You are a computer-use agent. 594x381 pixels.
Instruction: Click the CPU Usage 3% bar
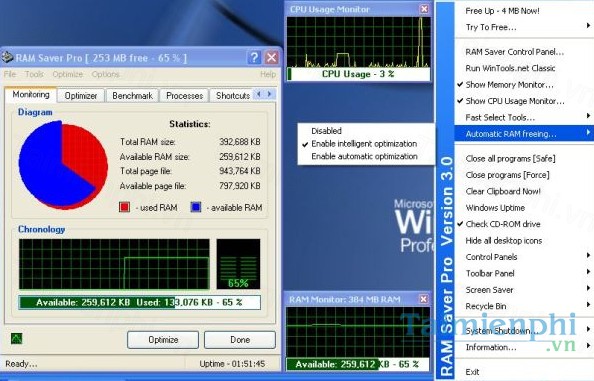(358, 74)
